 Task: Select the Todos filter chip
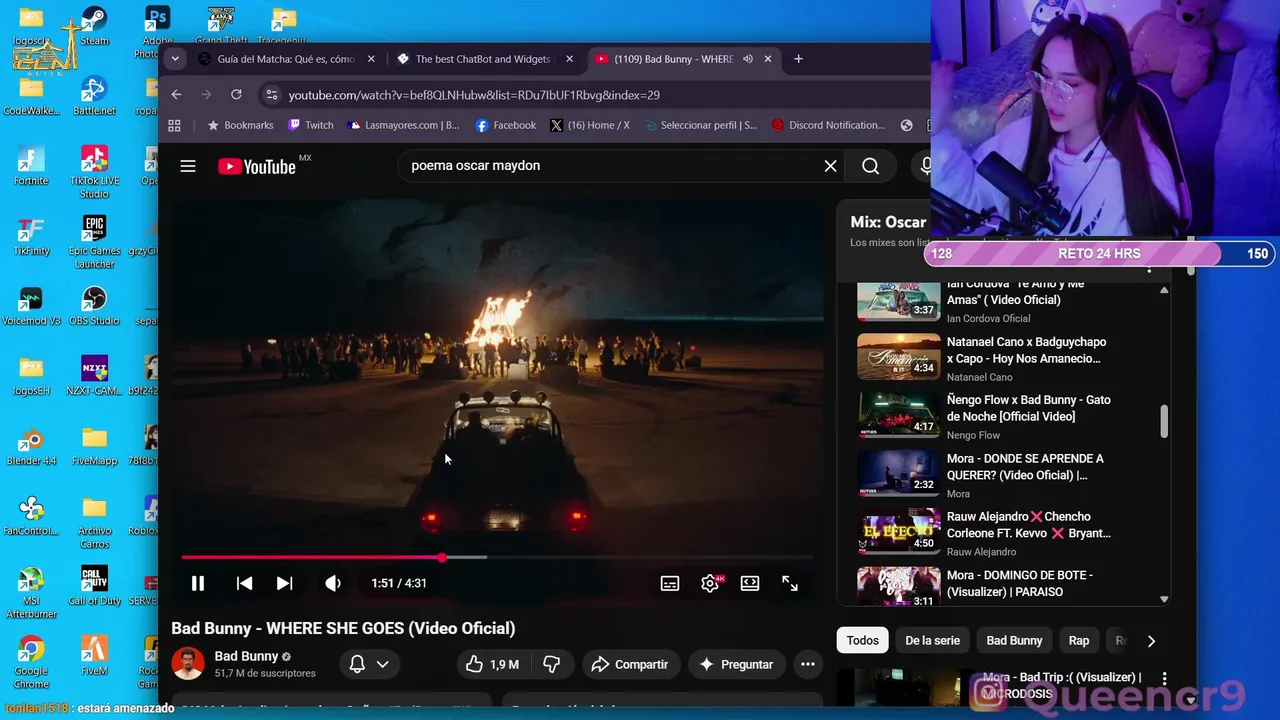tap(863, 641)
